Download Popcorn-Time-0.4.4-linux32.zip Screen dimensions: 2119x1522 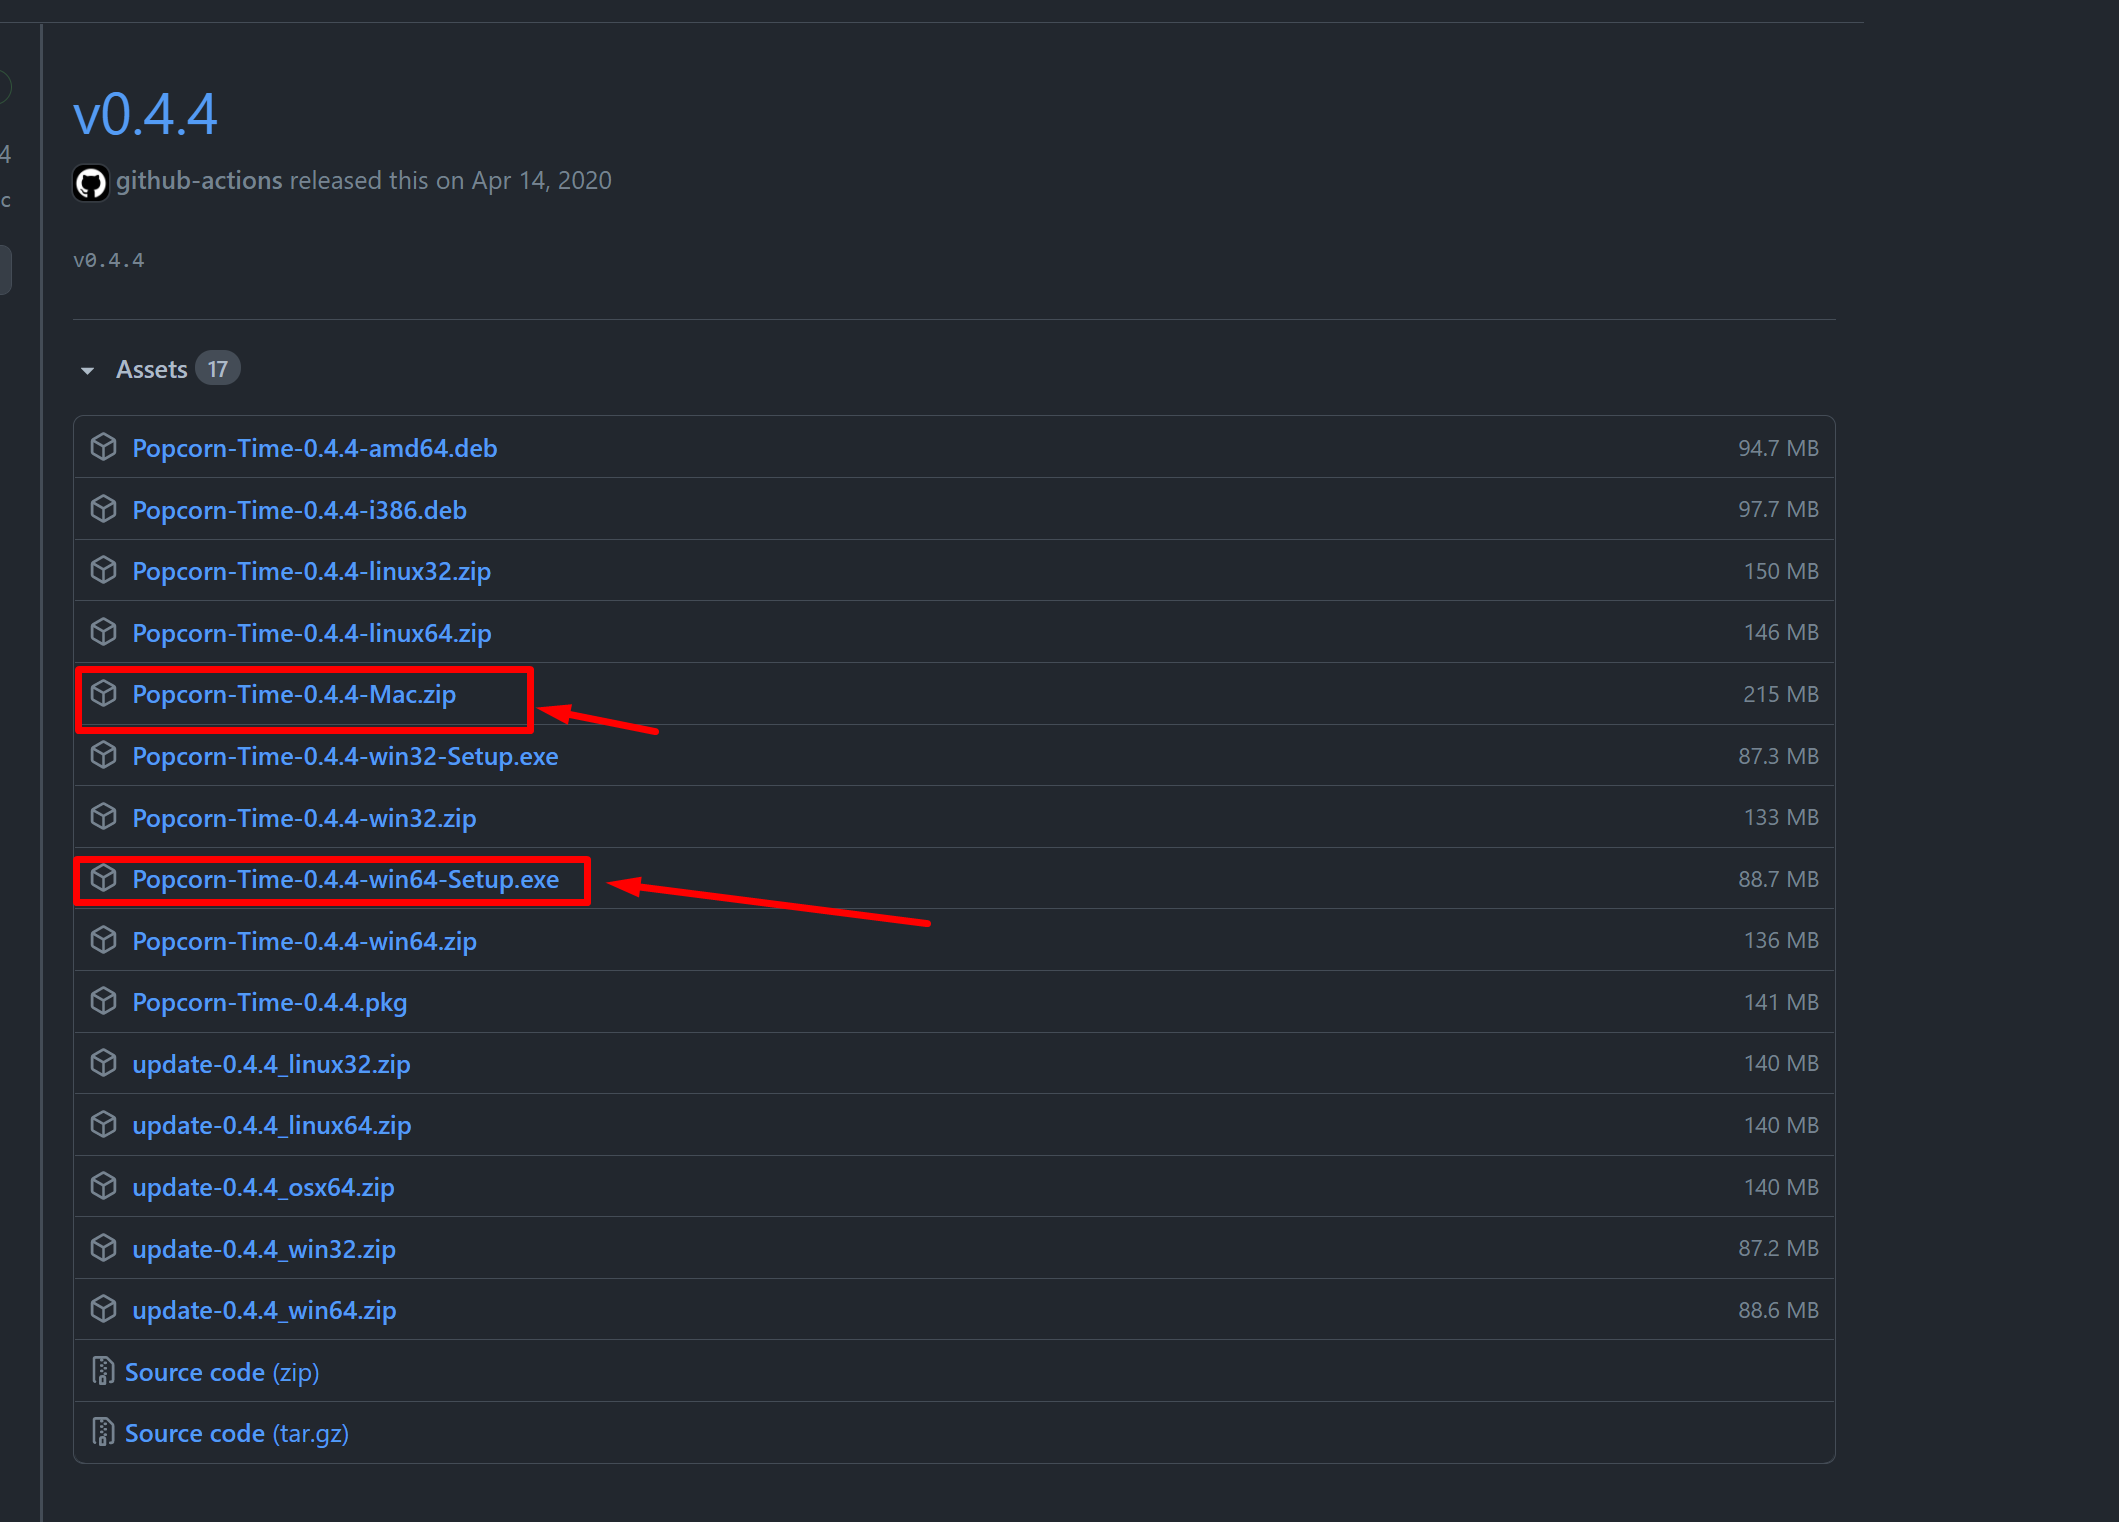coord(312,571)
